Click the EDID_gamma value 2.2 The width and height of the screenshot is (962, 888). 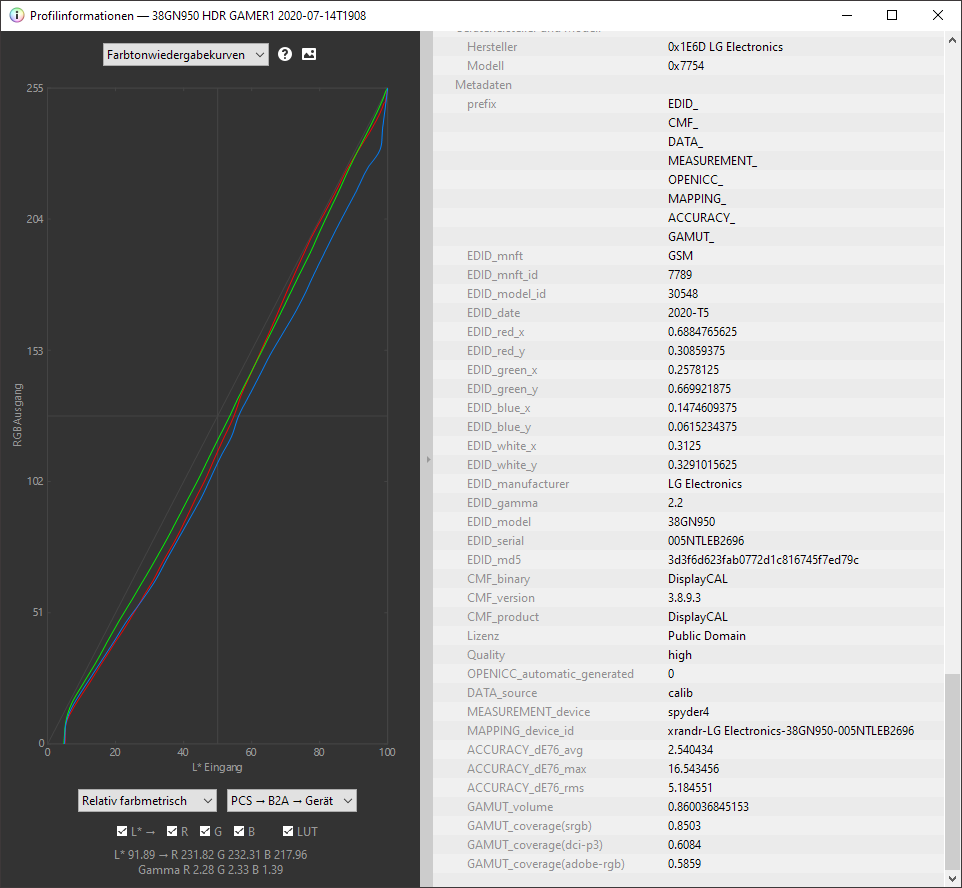point(675,503)
